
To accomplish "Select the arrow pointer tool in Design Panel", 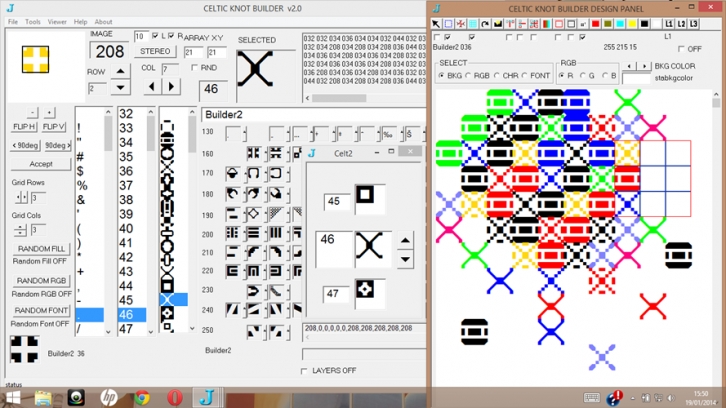I will pos(437,23).
